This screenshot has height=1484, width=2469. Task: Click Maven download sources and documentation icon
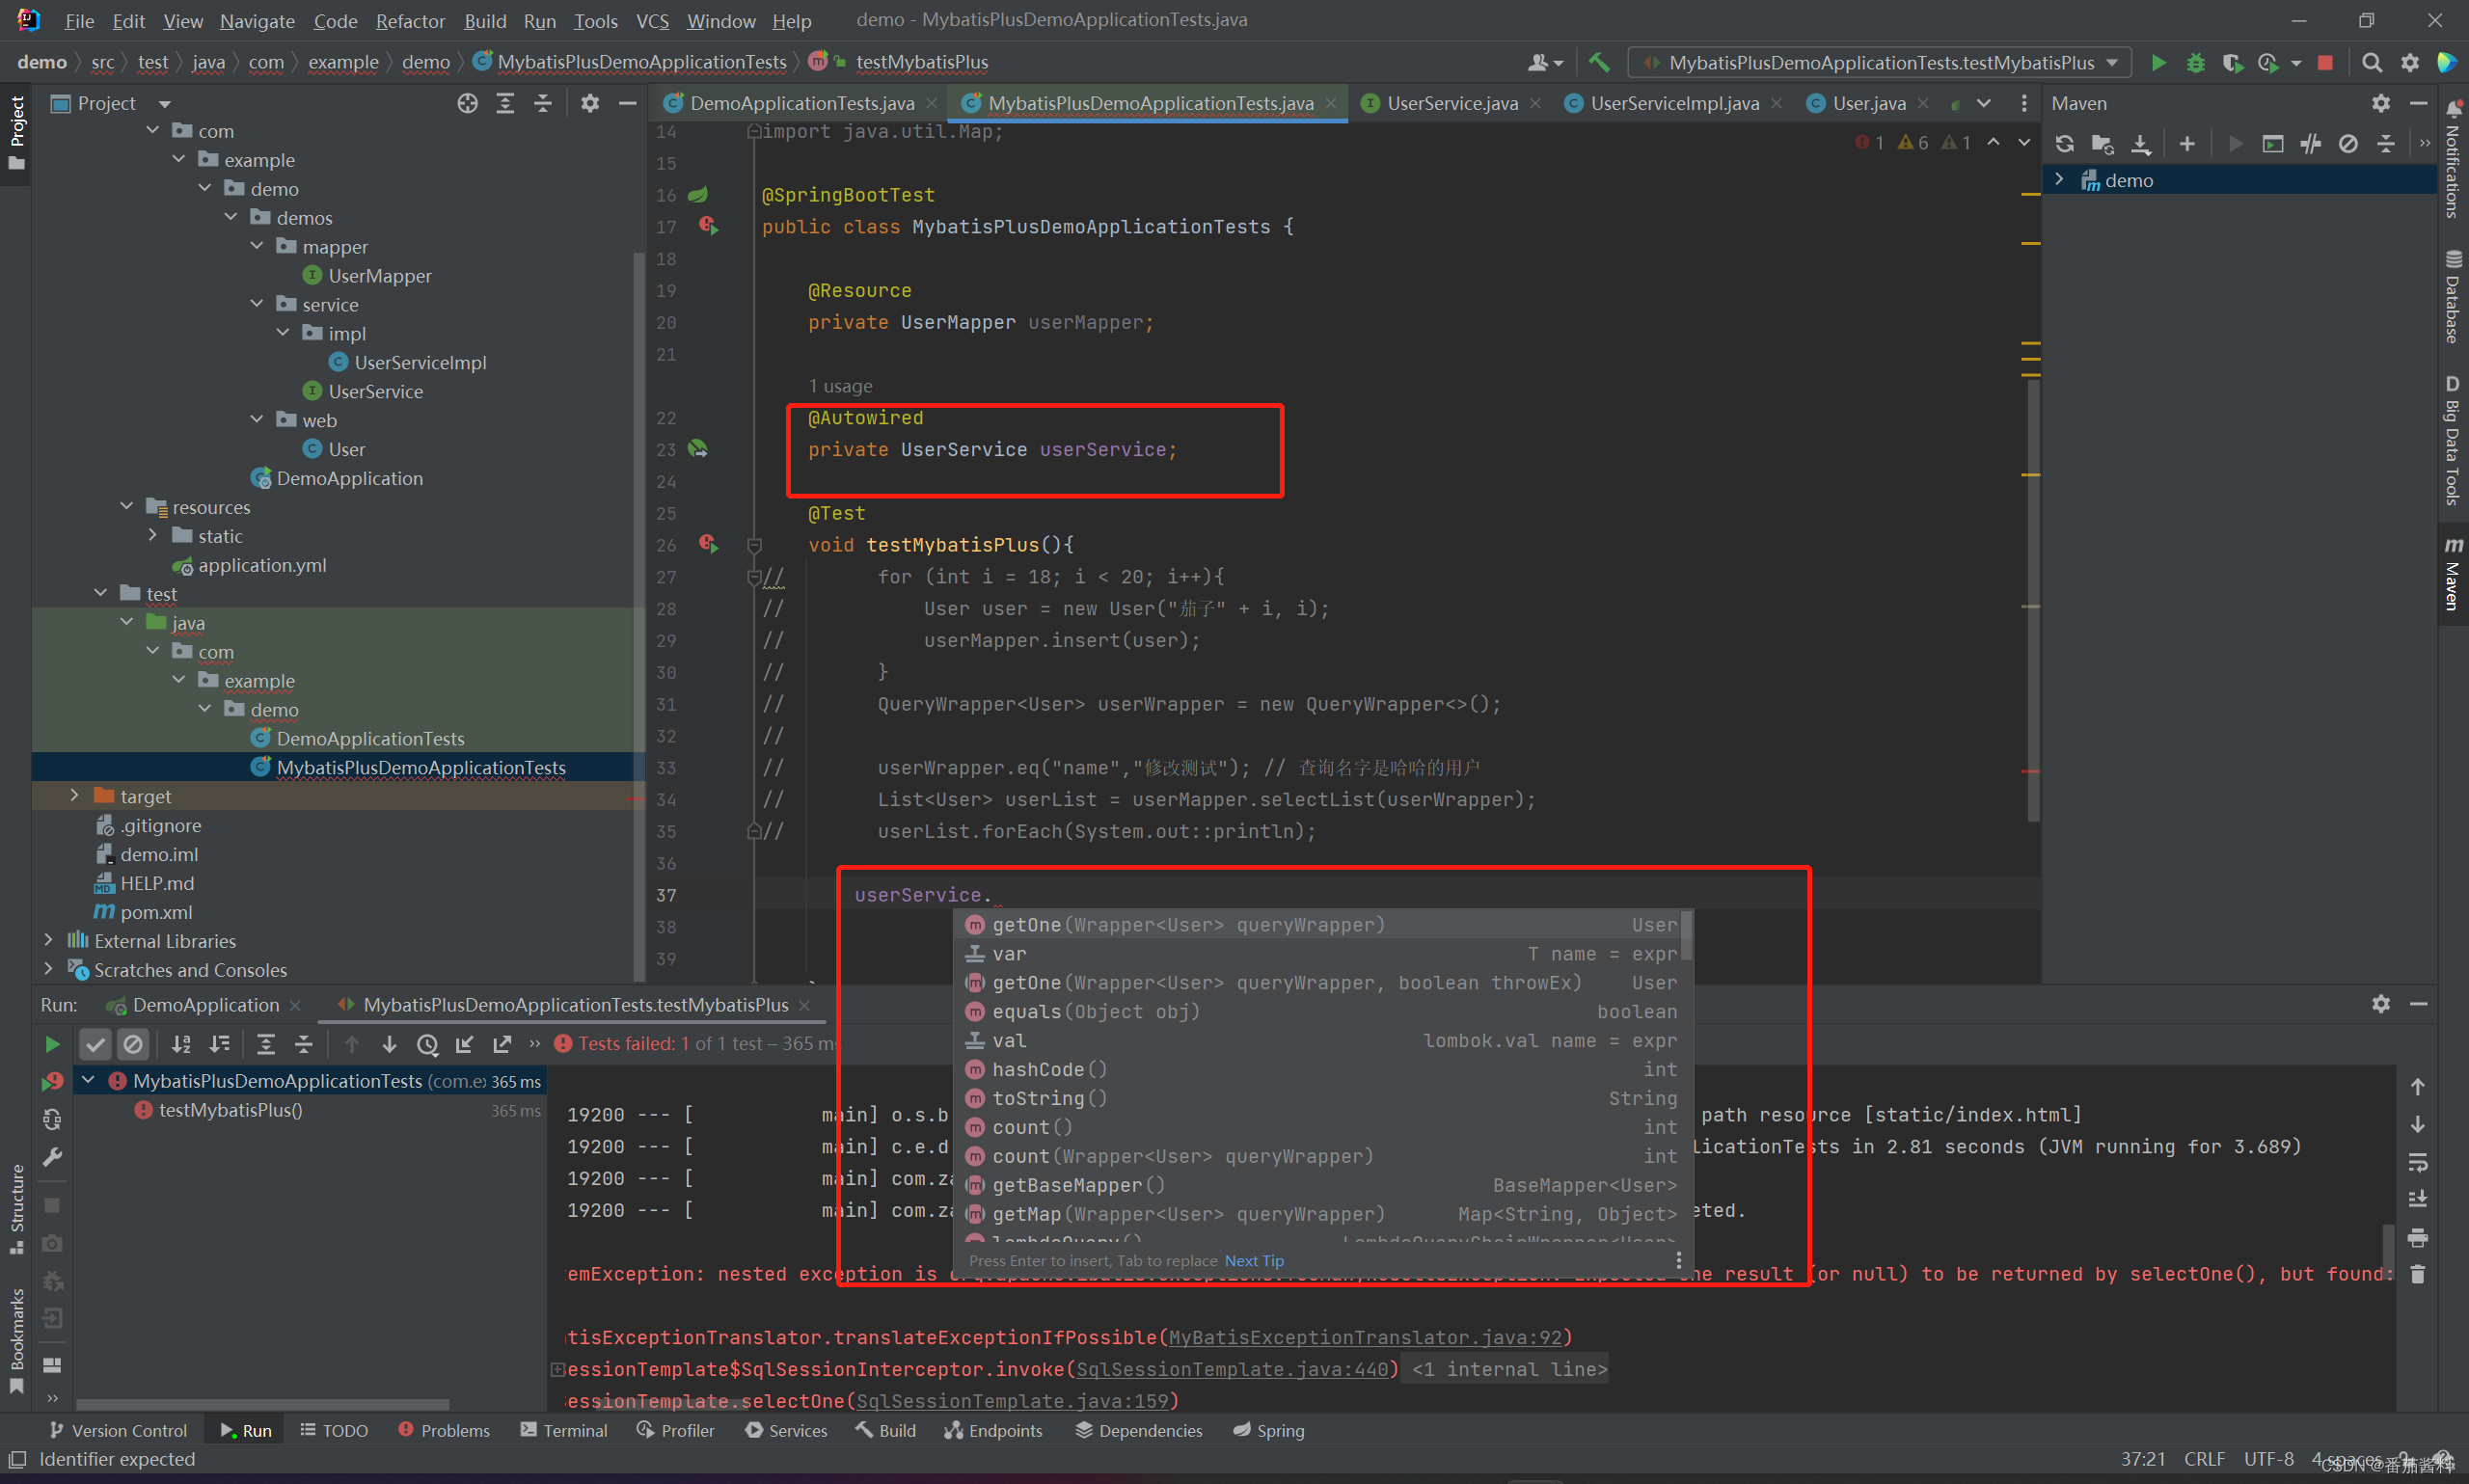pyautogui.click(x=2140, y=144)
